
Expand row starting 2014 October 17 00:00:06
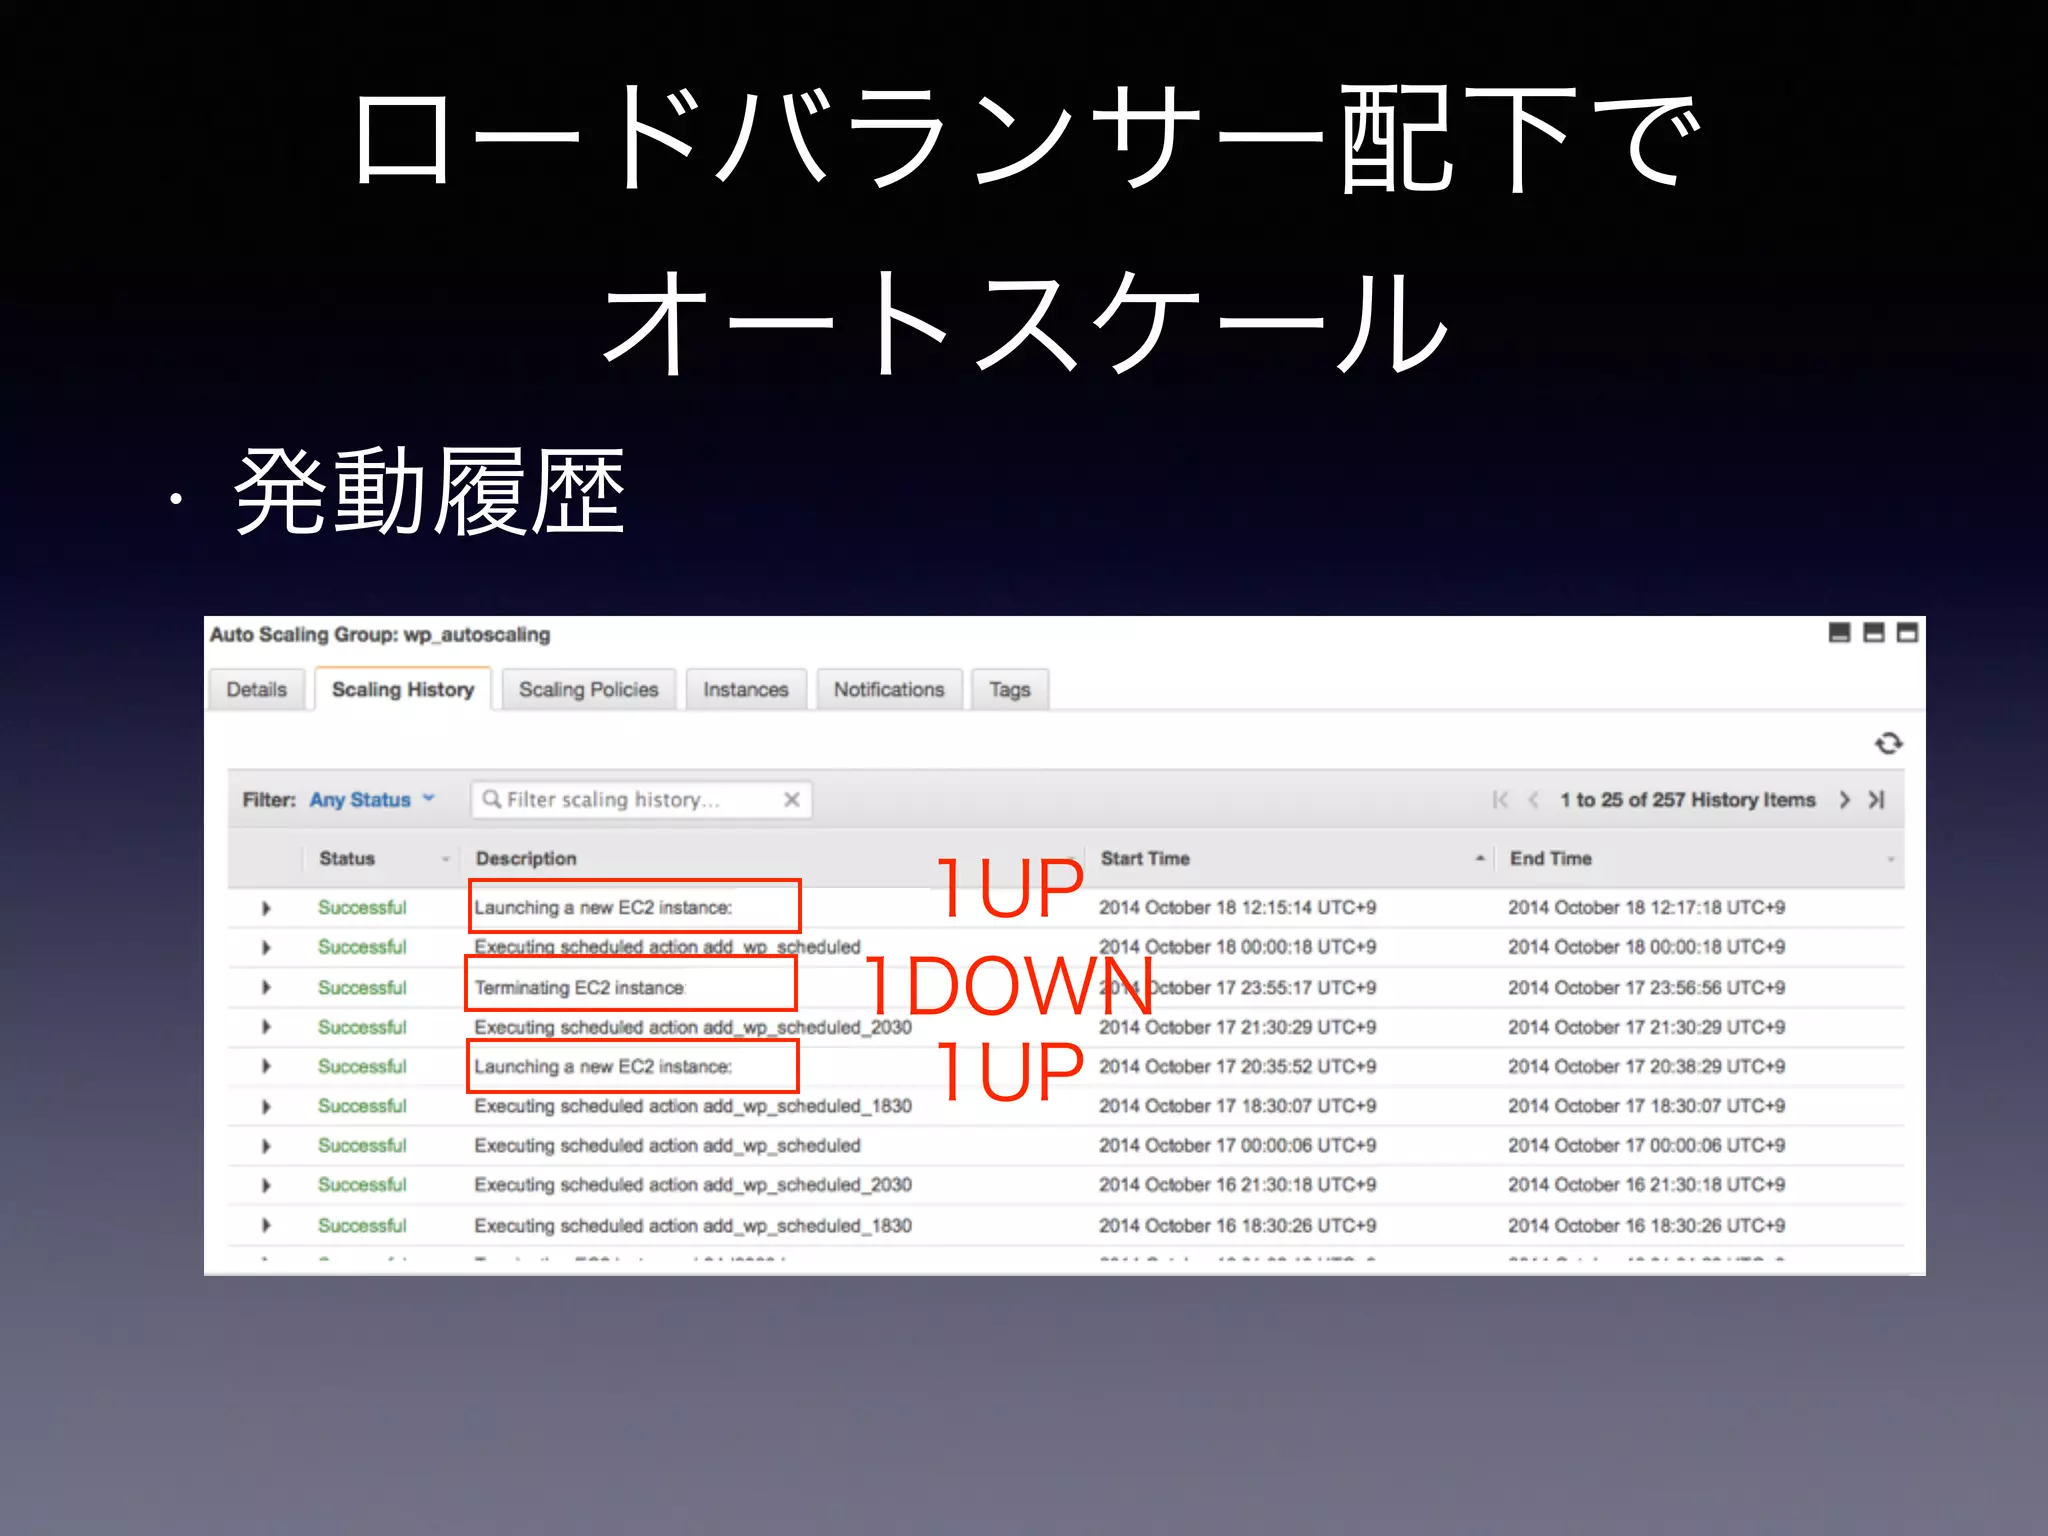[x=266, y=1145]
